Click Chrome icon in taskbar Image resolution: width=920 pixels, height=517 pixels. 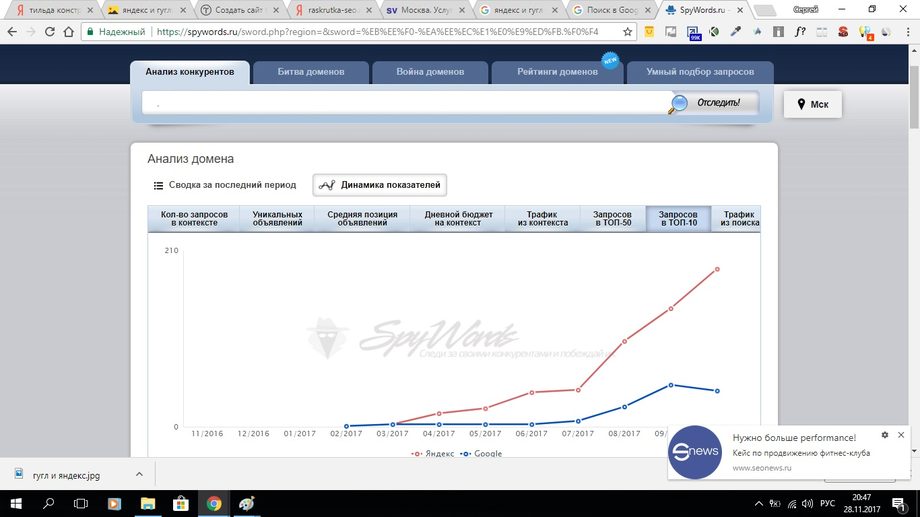pyautogui.click(x=214, y=504)
